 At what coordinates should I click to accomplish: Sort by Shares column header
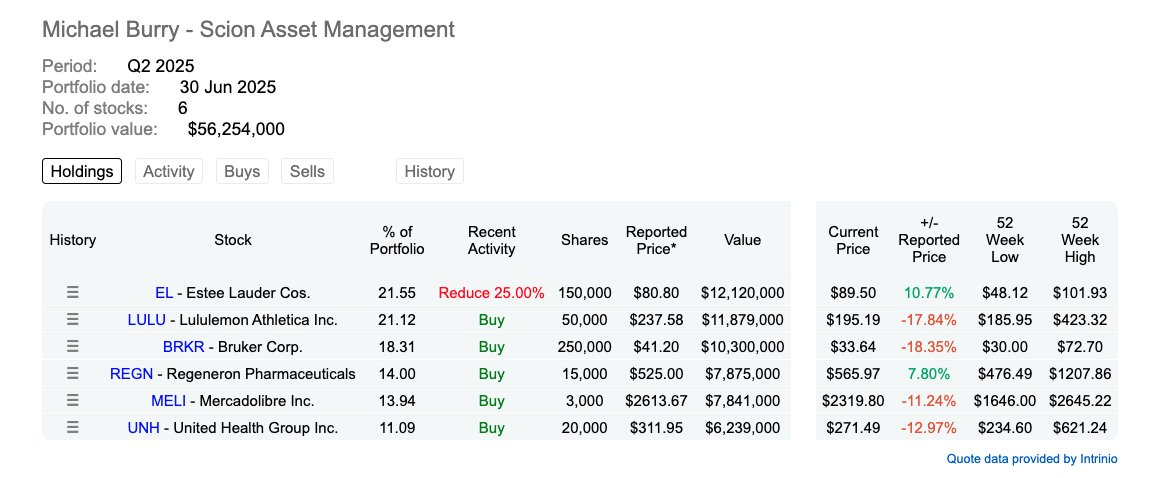tap(584, 240)
